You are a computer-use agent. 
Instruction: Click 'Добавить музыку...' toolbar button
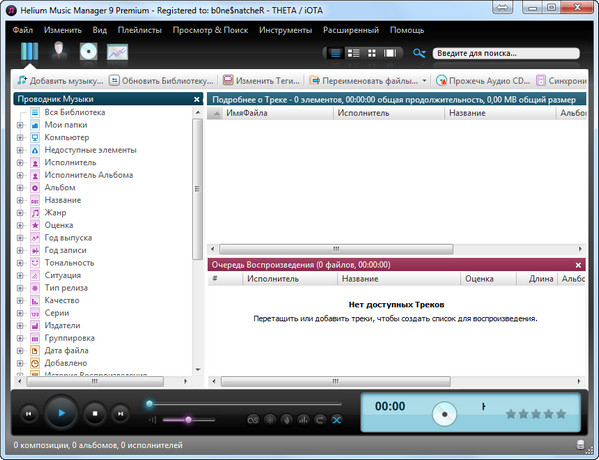click(60, 81)
